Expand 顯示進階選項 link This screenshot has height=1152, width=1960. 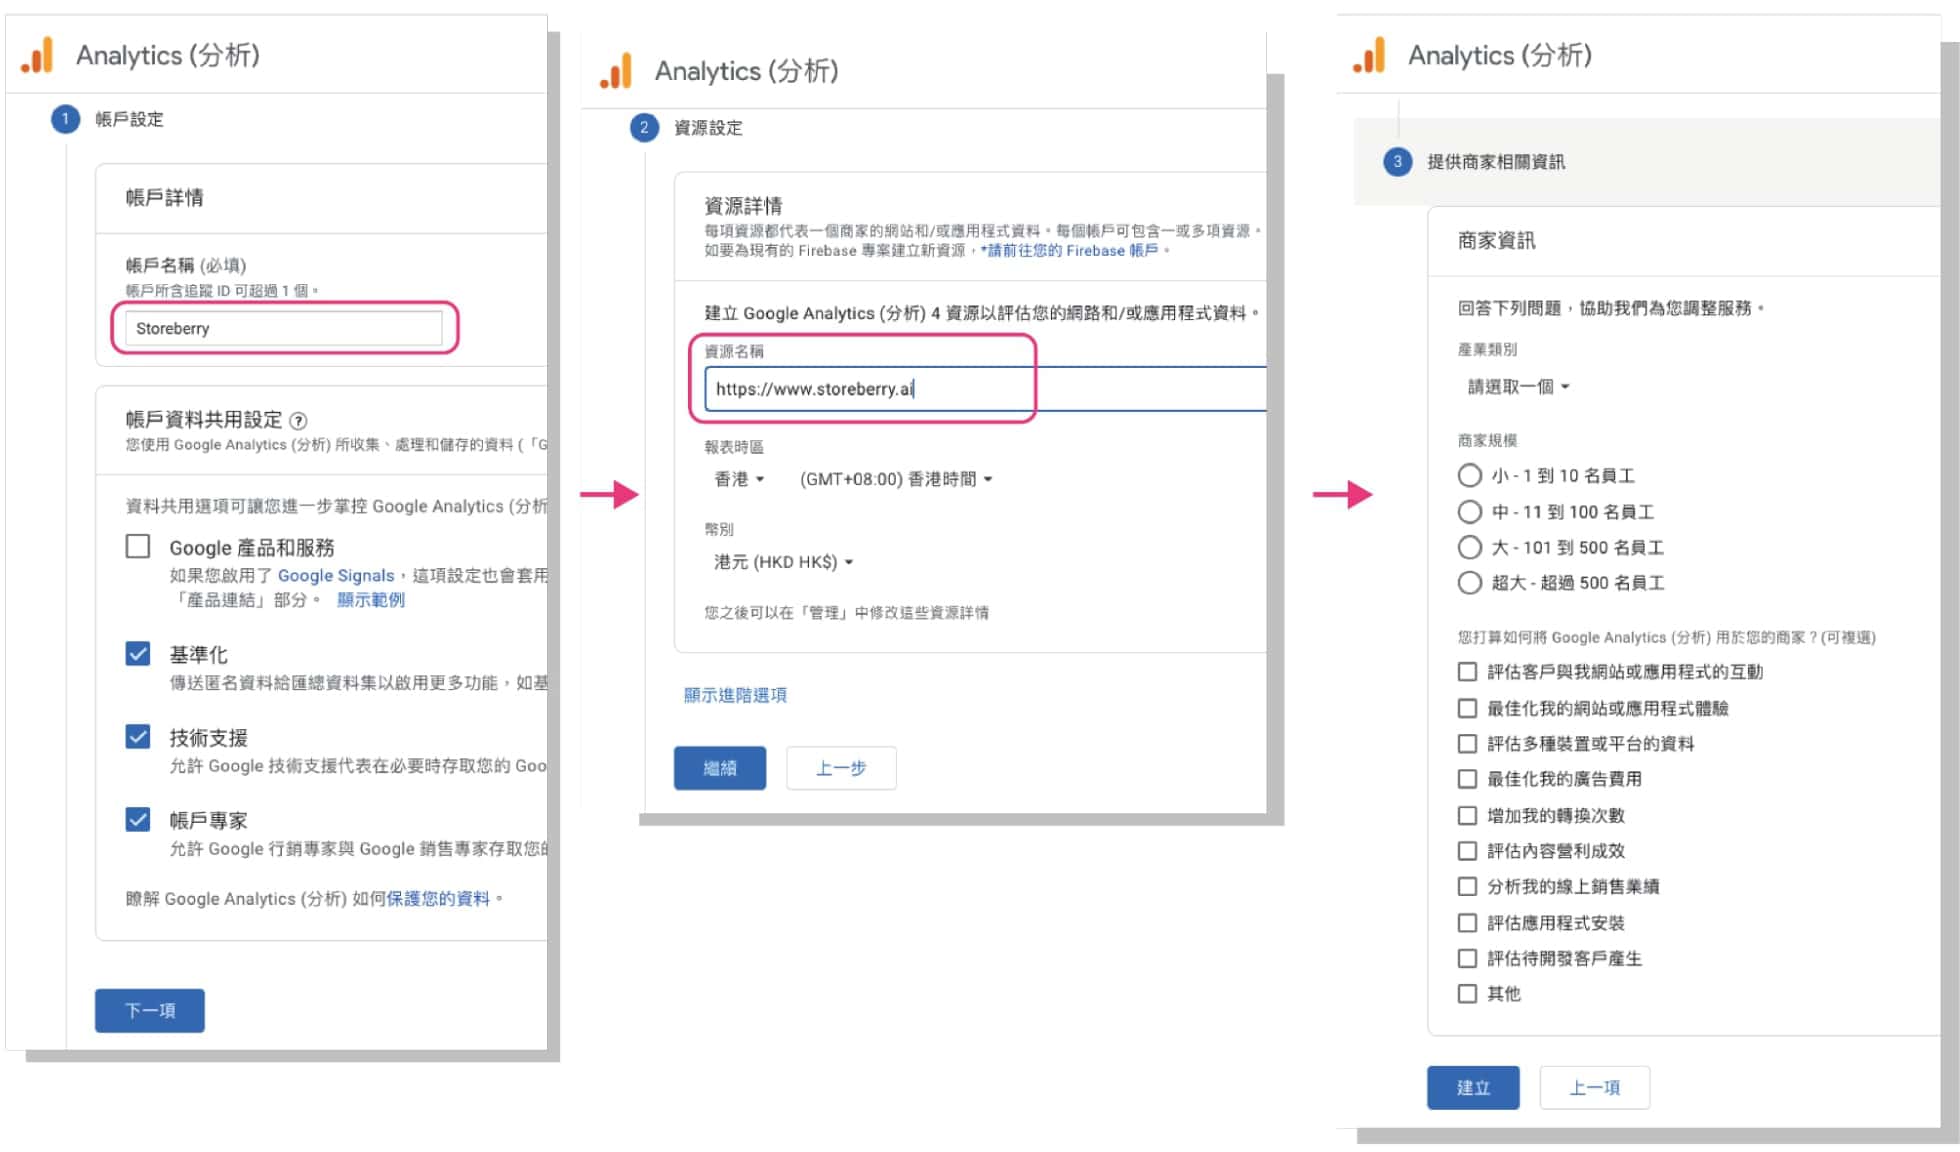pyautogui.click(x=735, y=695)
